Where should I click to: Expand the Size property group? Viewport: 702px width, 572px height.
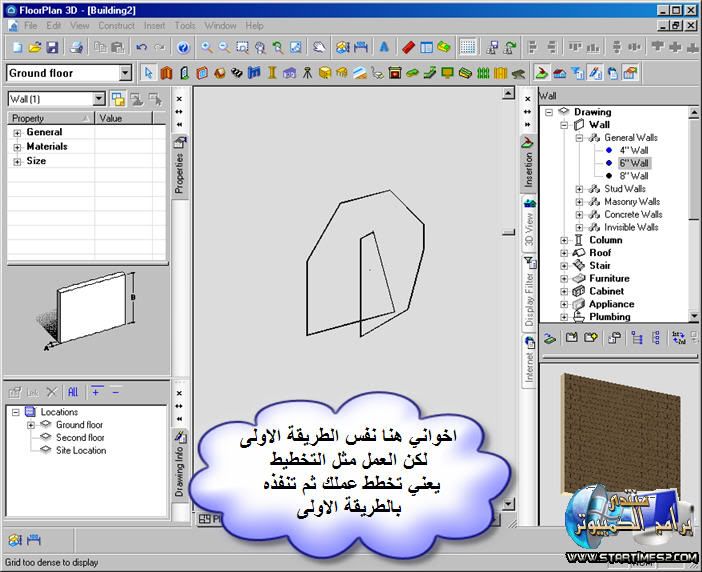[17, 162]
